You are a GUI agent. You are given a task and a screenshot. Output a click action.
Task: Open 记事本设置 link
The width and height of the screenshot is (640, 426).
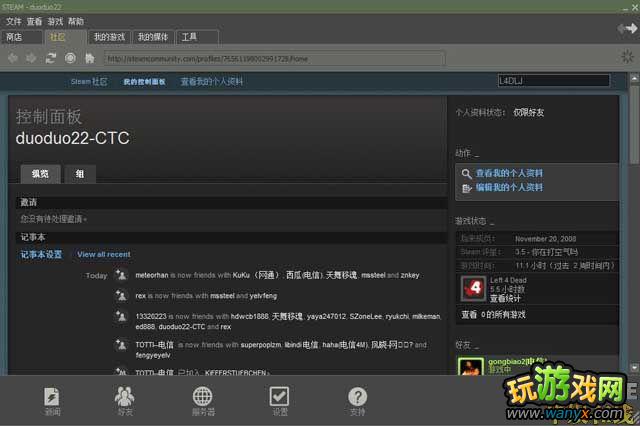pos(41,255)
